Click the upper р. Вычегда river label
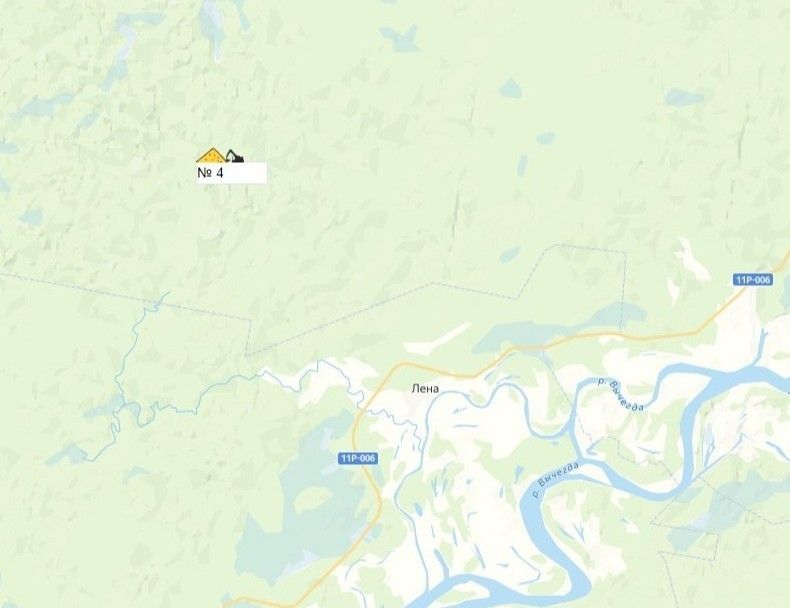 [x=621, y=394]
